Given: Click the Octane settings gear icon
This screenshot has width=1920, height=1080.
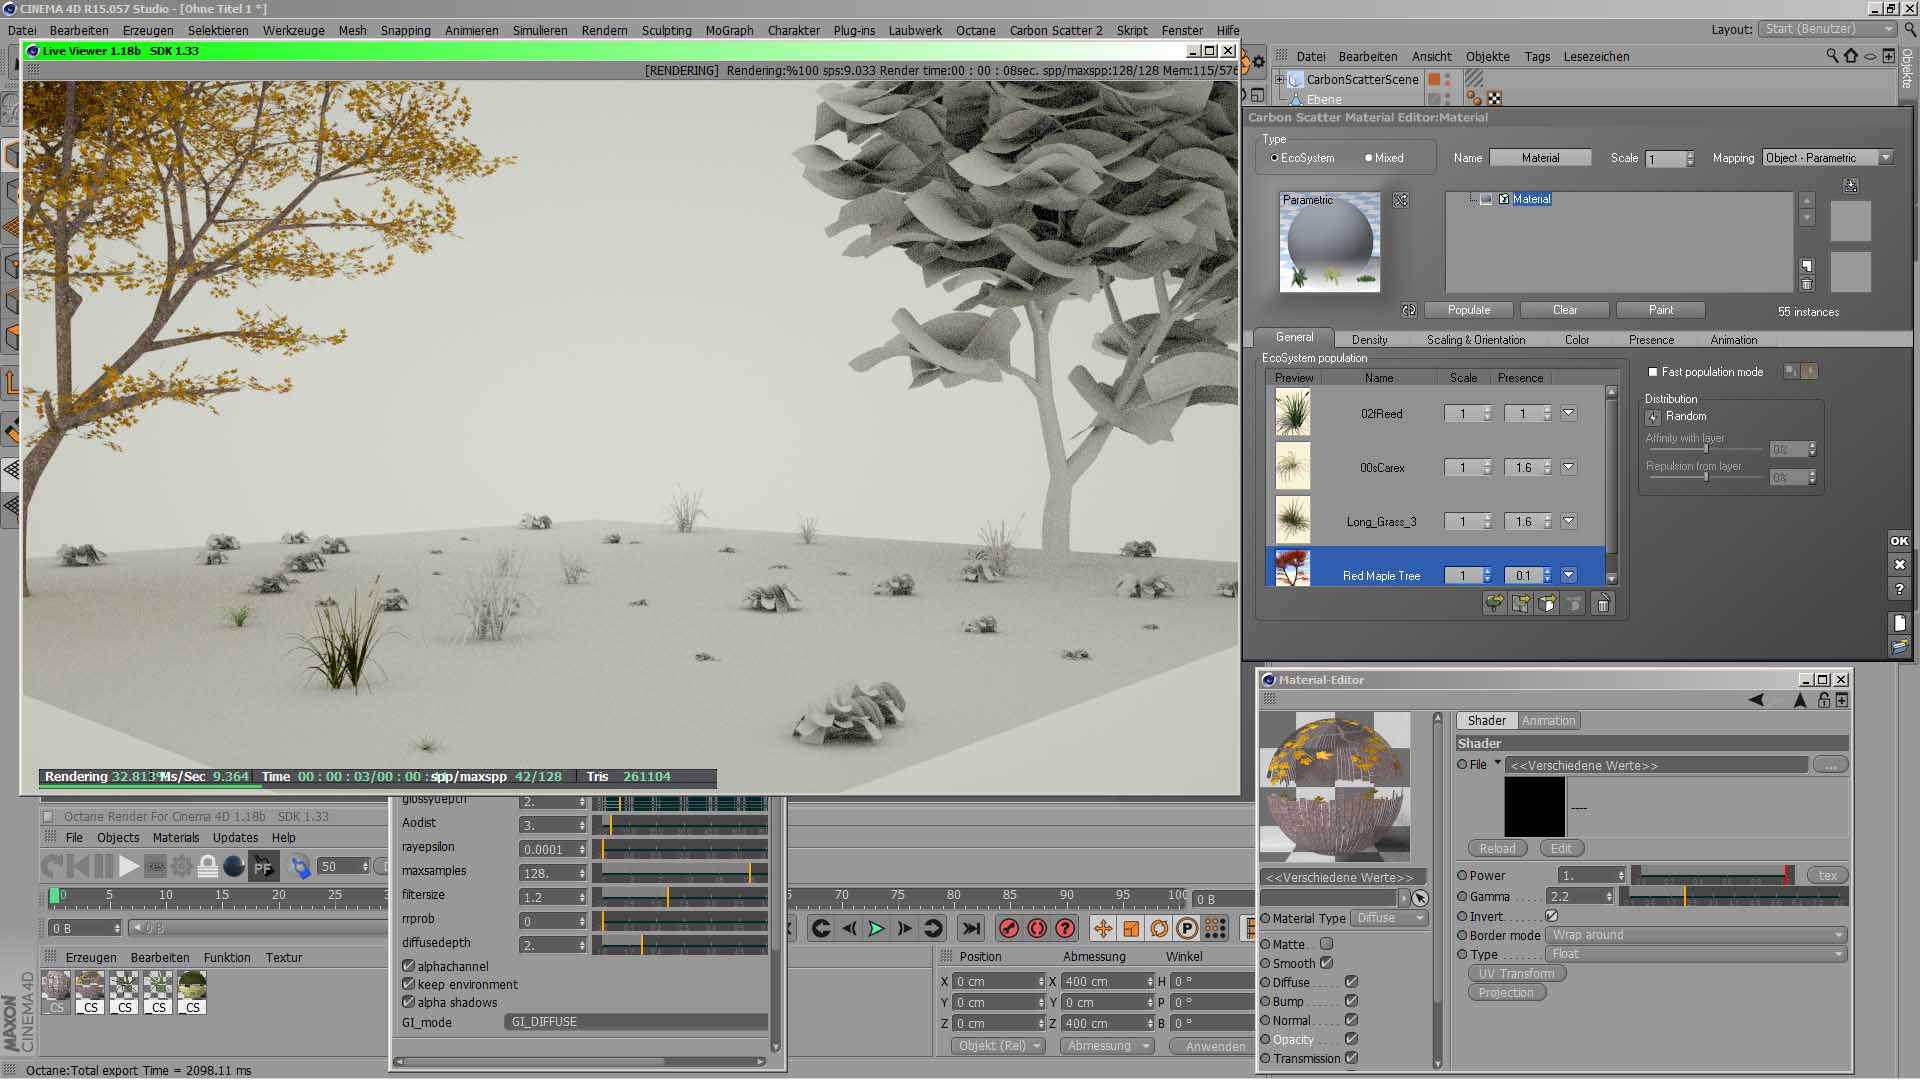Looking at the screenshot, I should [x=181, y=867].
